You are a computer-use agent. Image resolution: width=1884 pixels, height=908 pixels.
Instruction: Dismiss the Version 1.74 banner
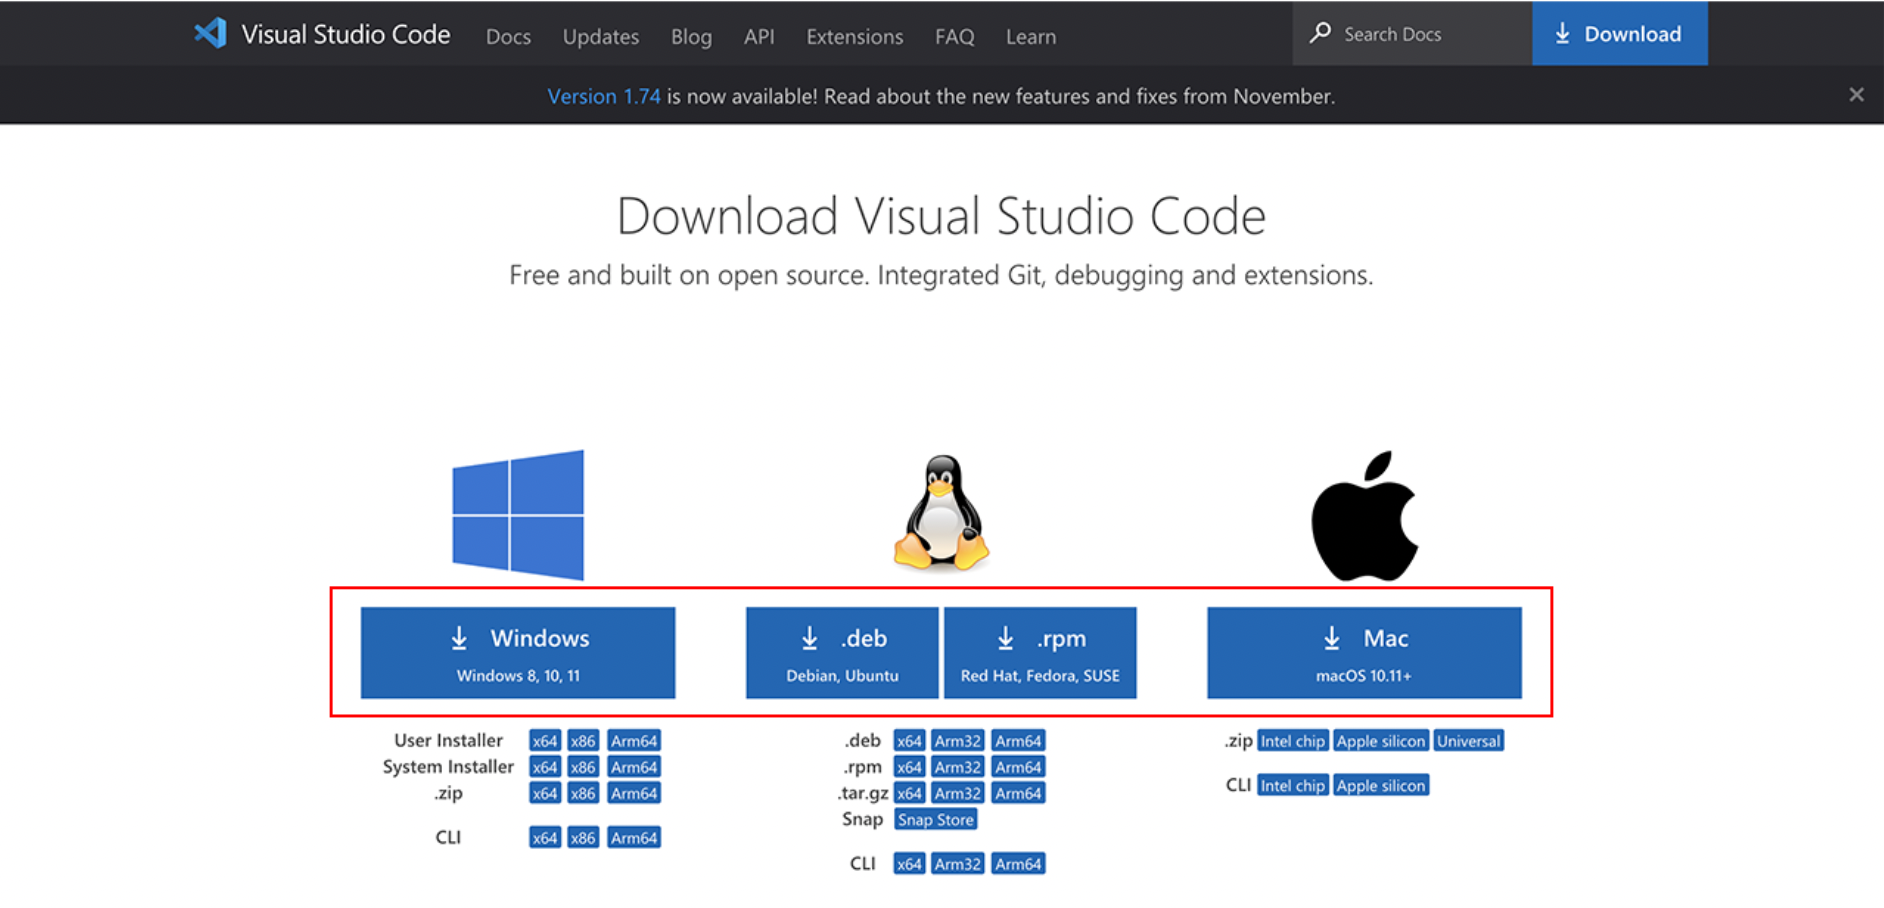[x=1856, y=95]
